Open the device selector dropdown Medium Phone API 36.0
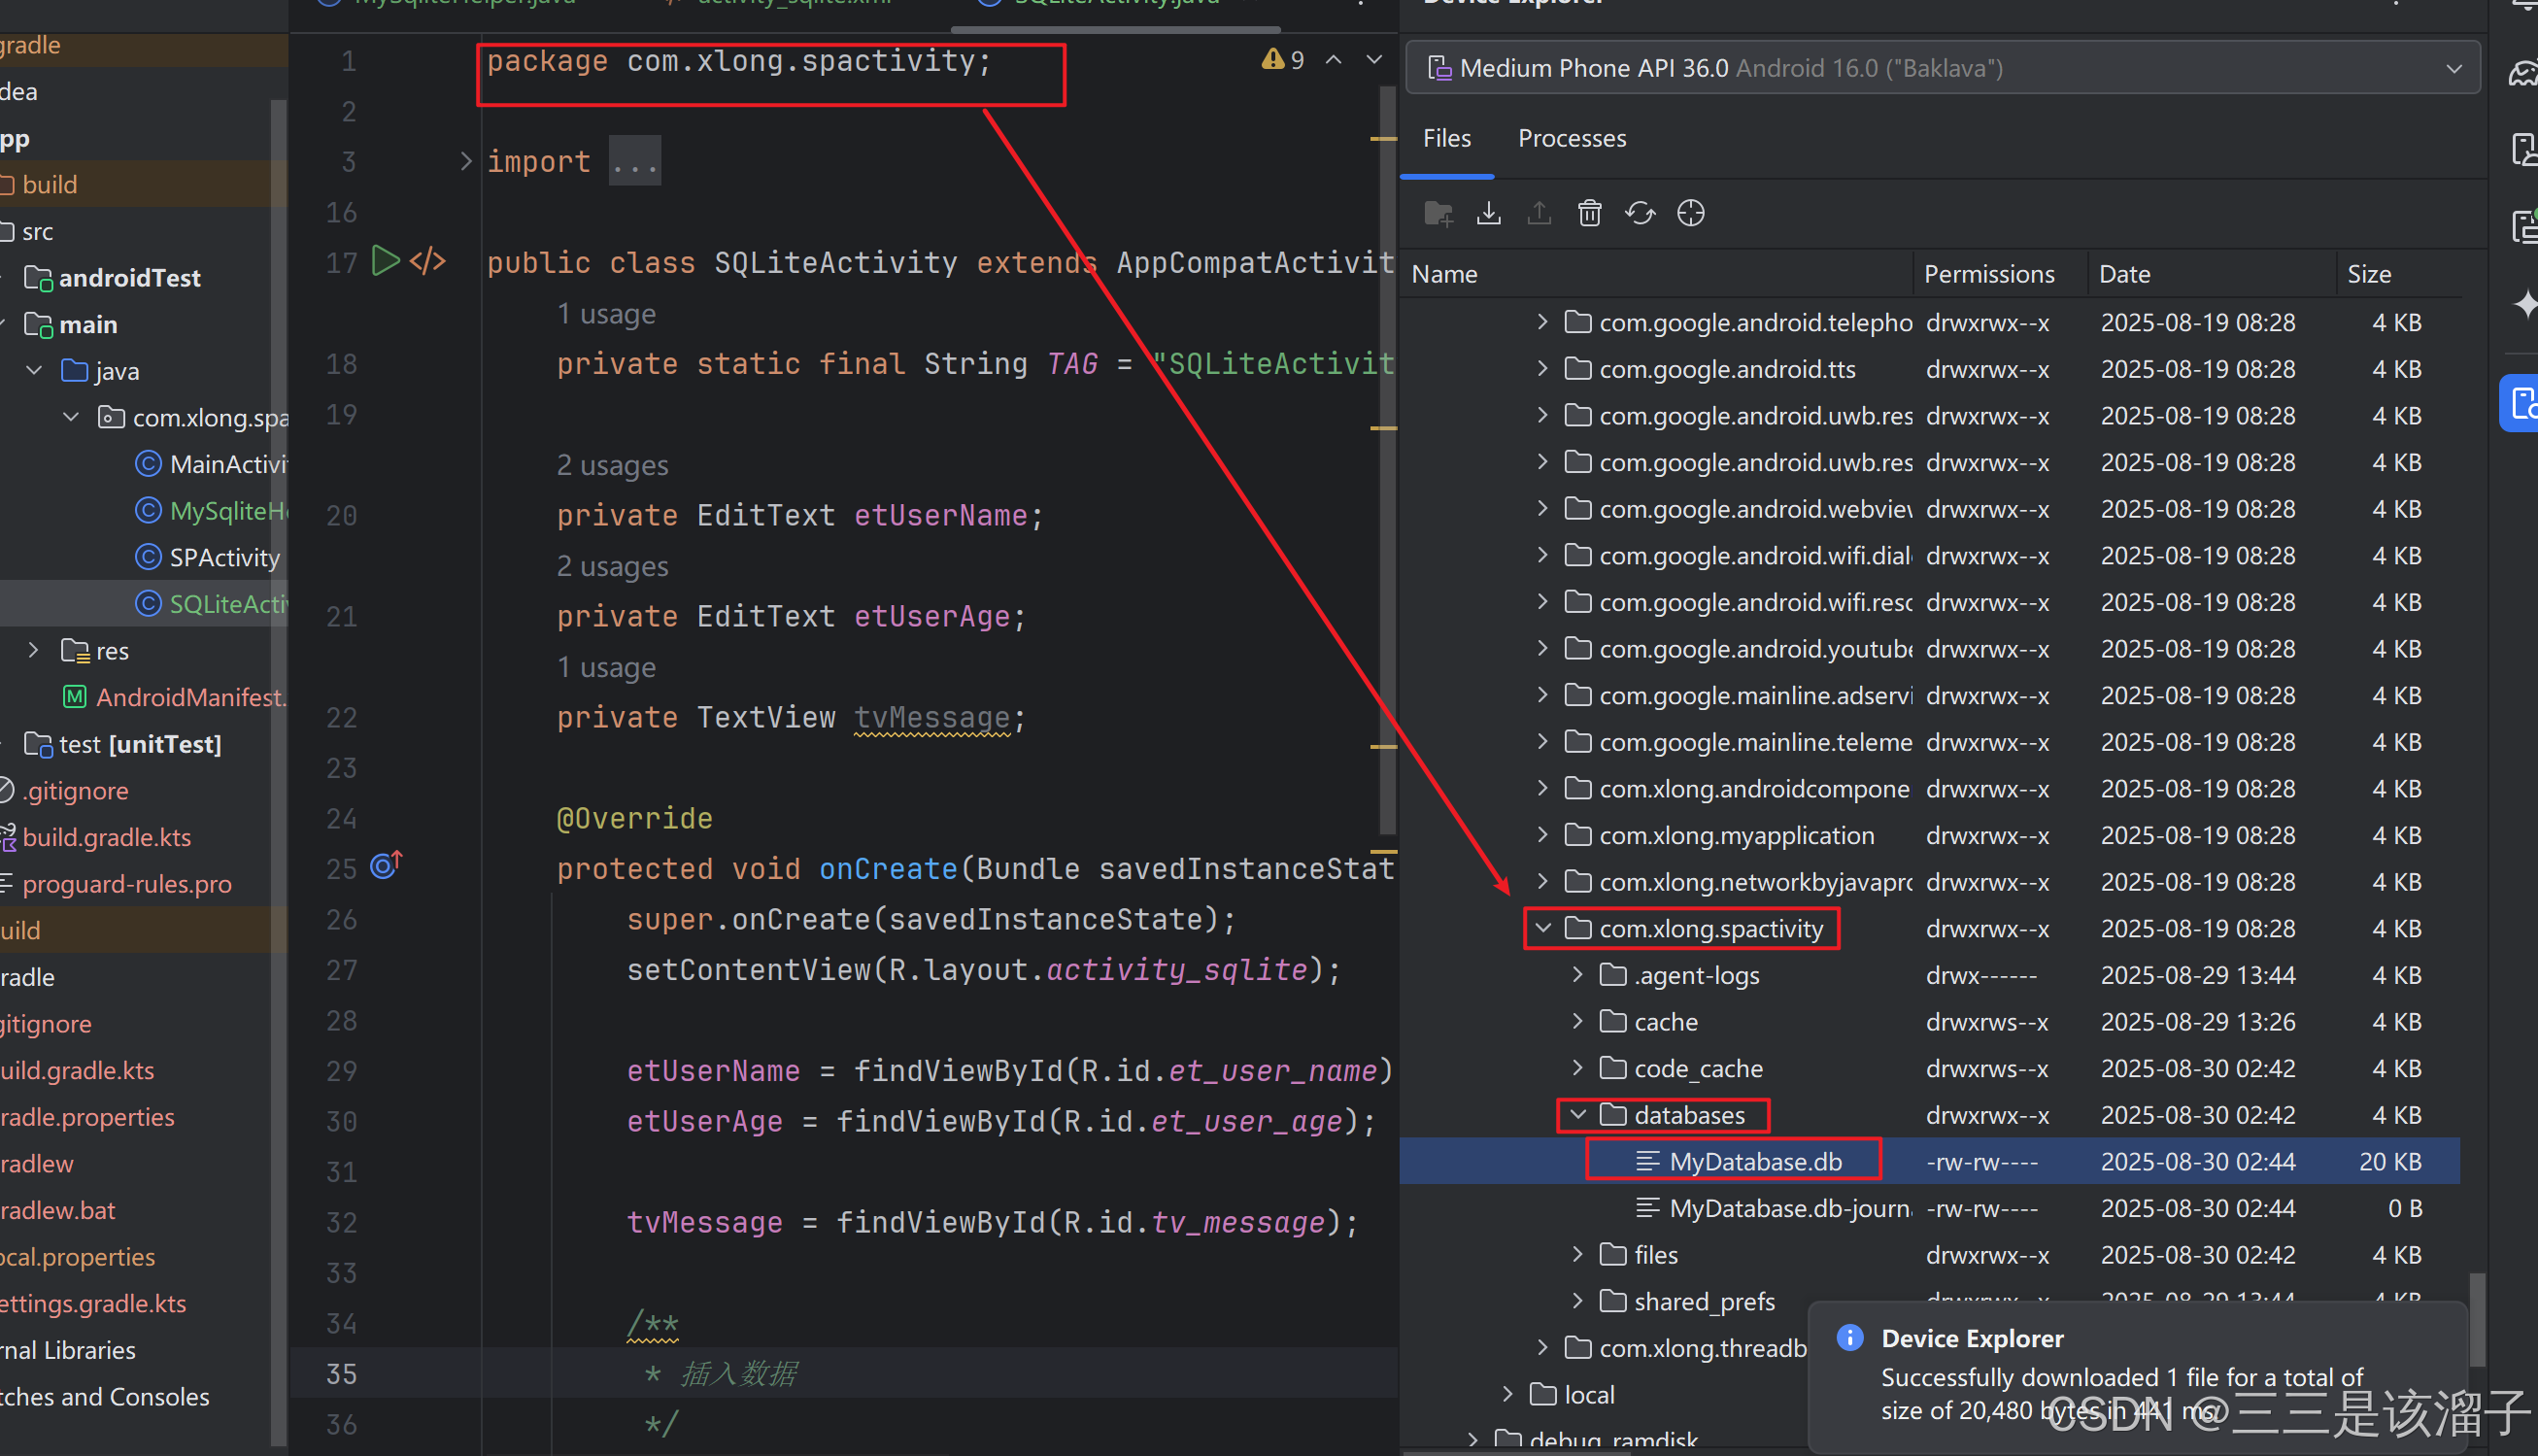 [x=1943, y=68]
